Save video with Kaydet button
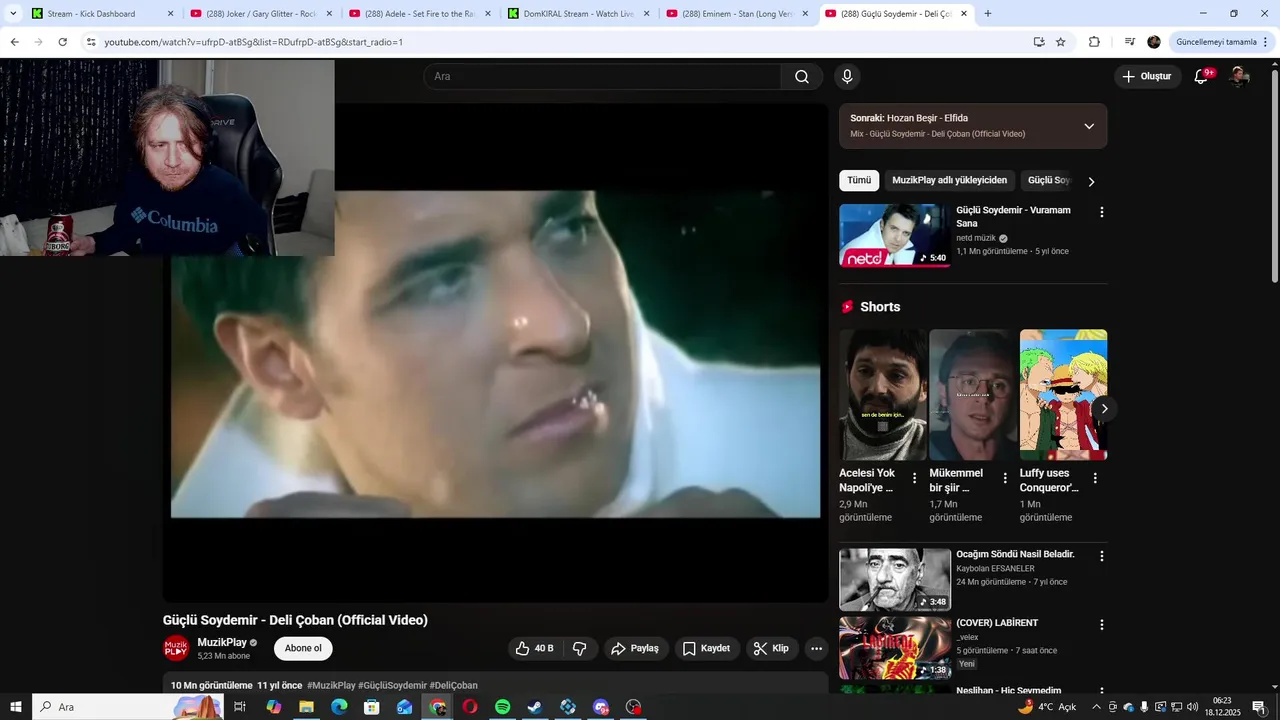The image size is (1280, 720). pyautogui.click(x=707, y=648)
